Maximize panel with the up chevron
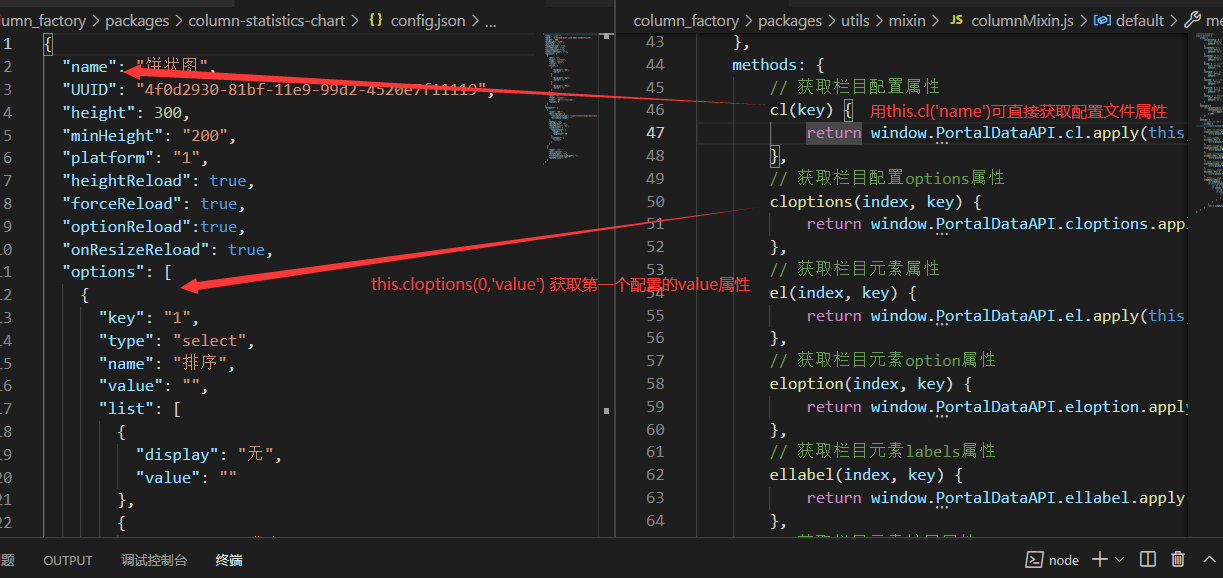The height and width of the screenshot is (578, 1223). (x=1209, y=560)
